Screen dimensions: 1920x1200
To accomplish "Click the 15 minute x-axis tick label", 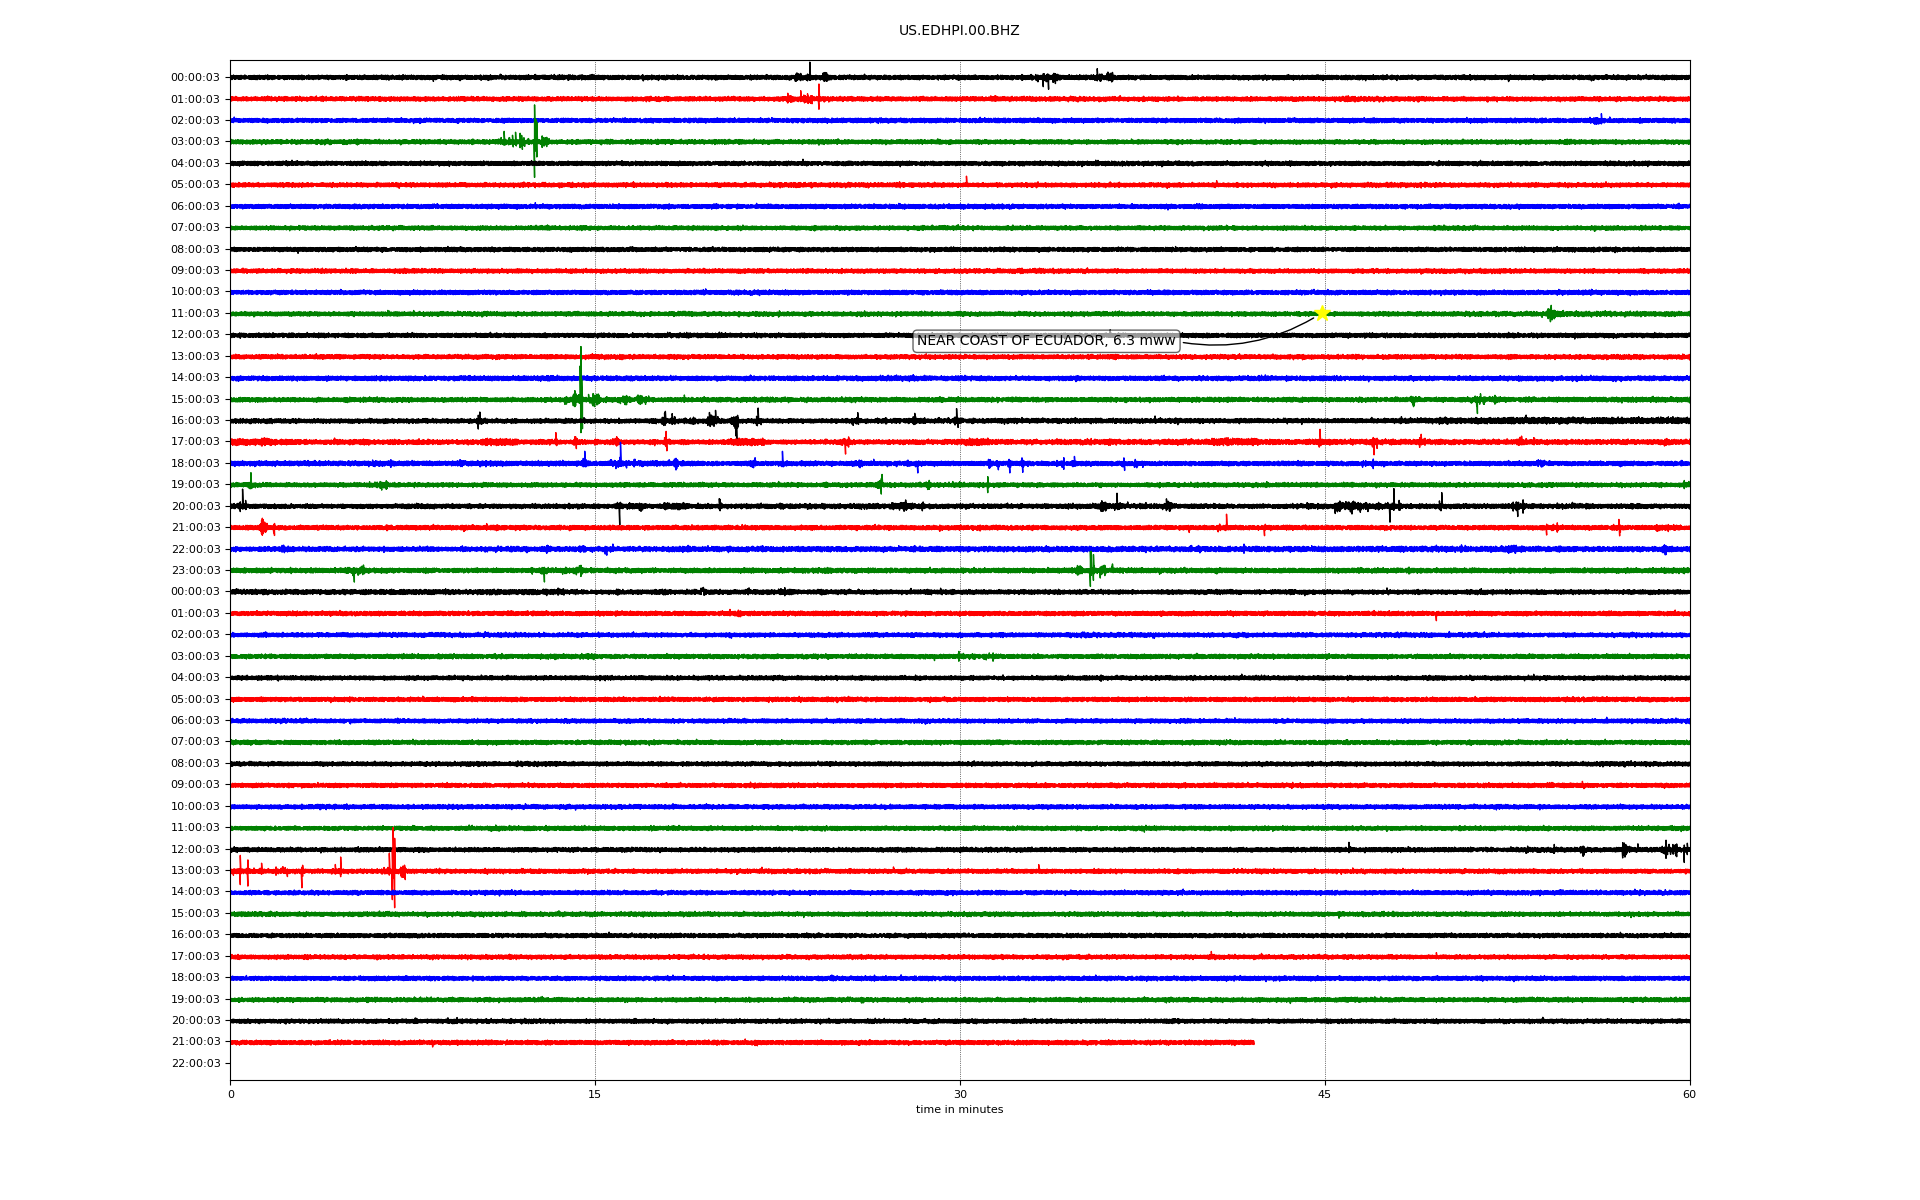I will (x=595, y=1094).
